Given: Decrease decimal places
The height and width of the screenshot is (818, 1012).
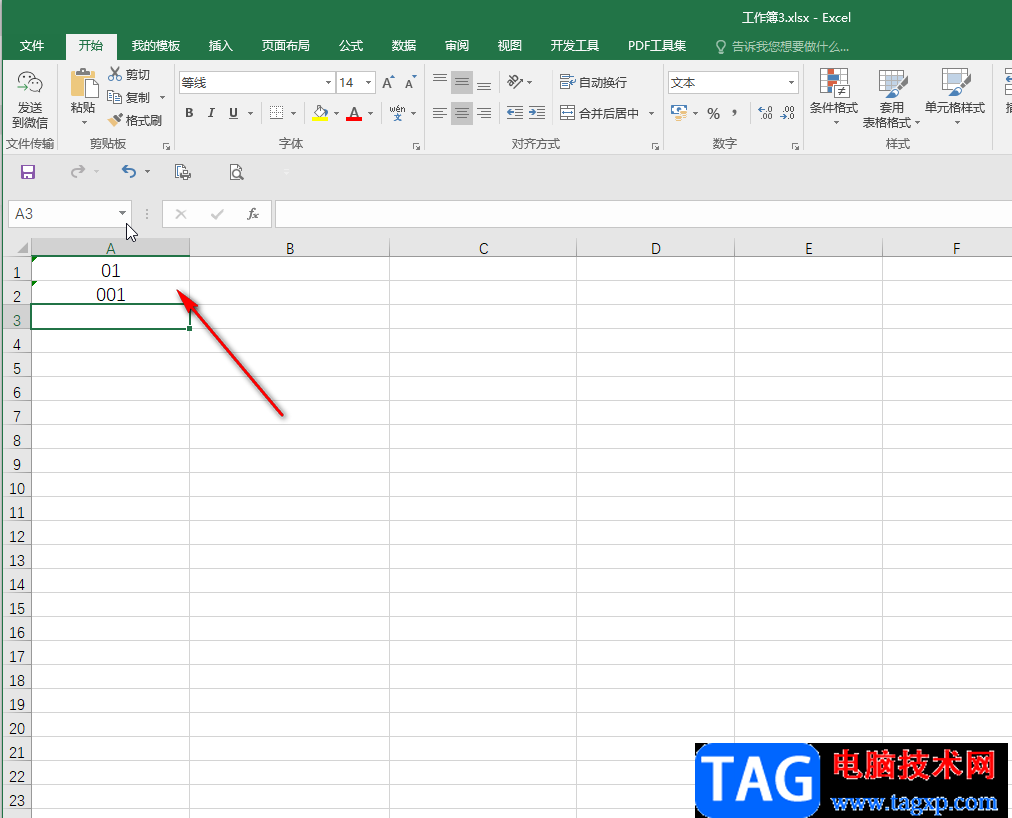Looking at the screenshot, I should pyautogui.click(x=787, y=113).
